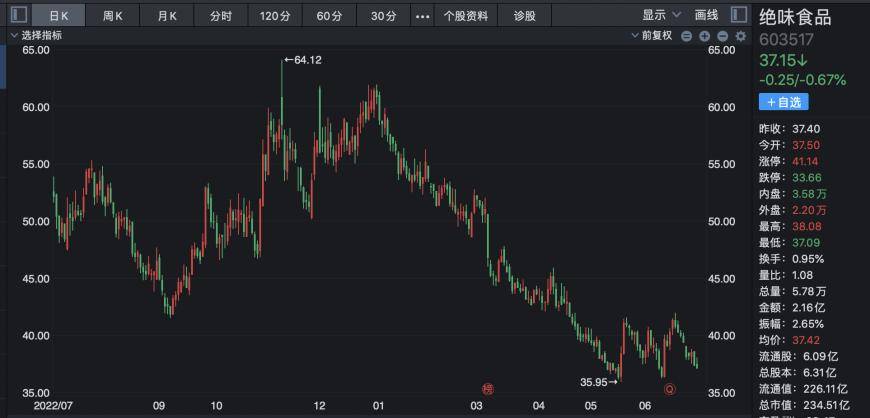Zoom in chart with plus icon
The image size is (870, 418).
click(x=705, y=37)
